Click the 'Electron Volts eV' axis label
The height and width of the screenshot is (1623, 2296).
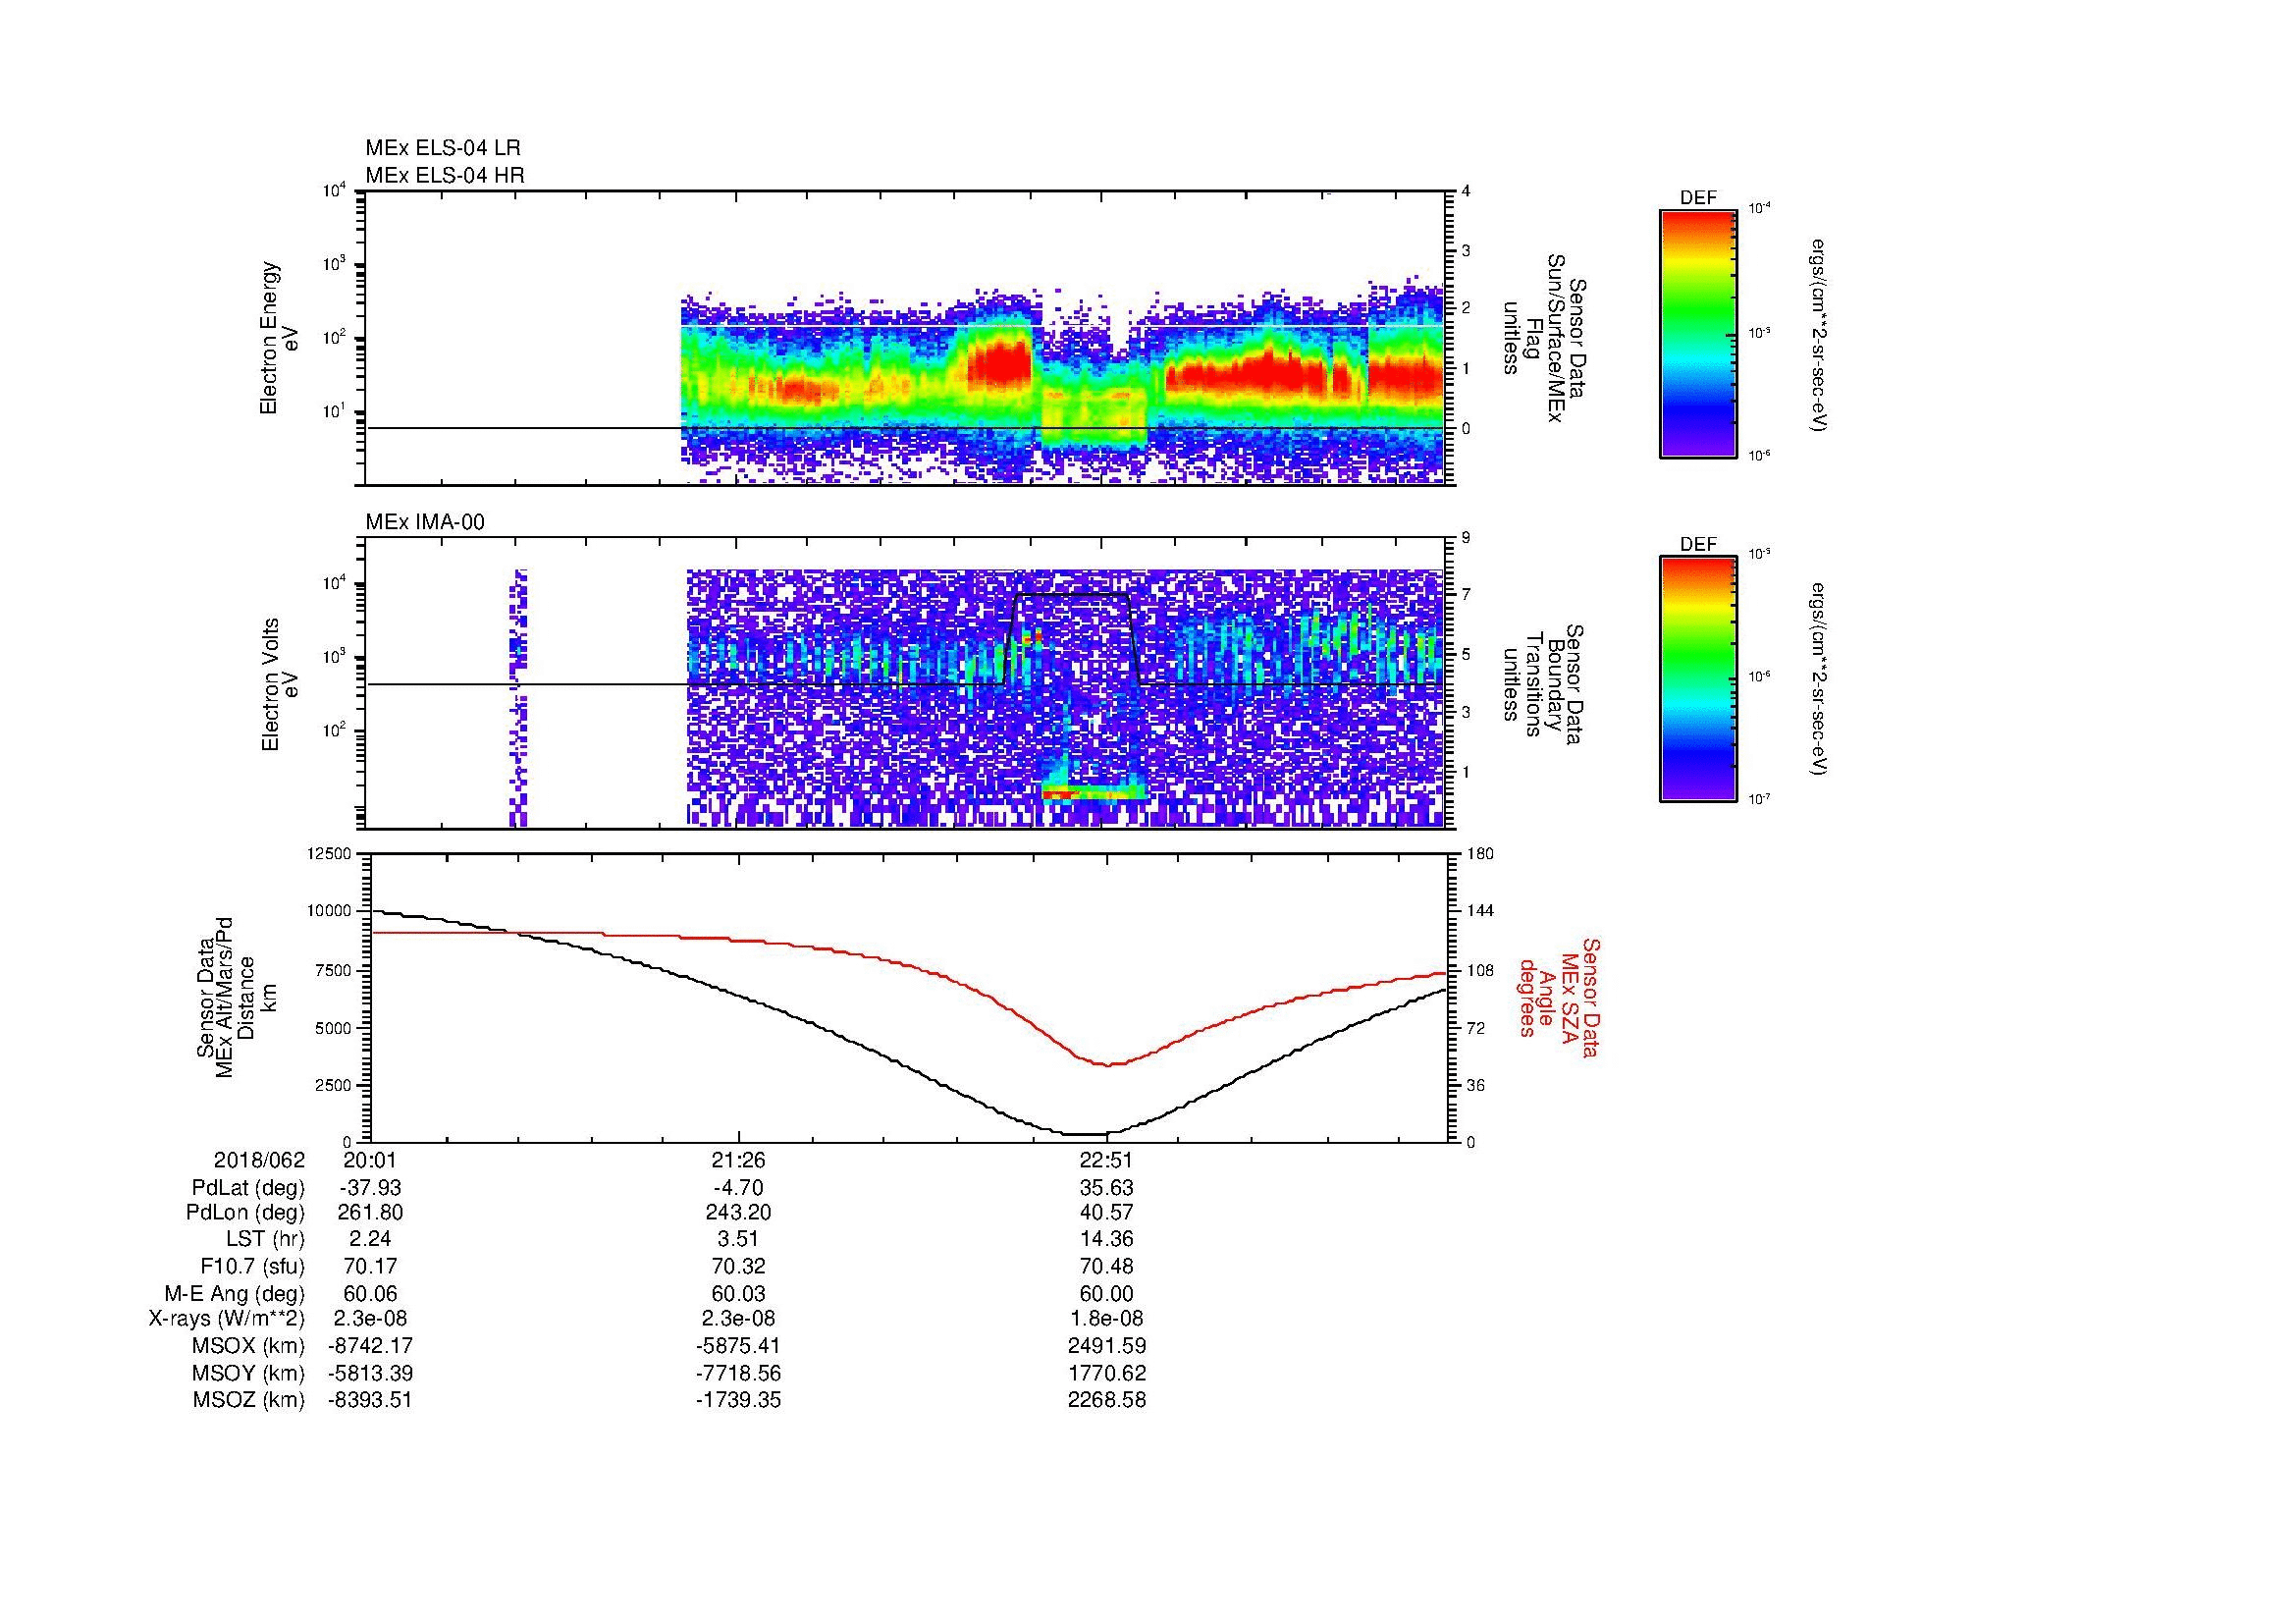click(280, 685)
